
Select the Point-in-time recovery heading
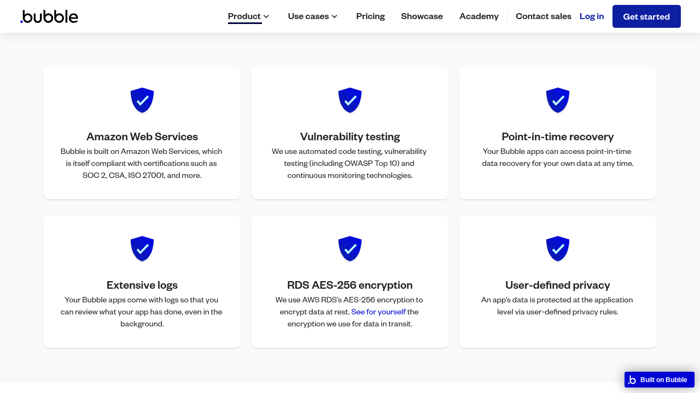[558, 137]
